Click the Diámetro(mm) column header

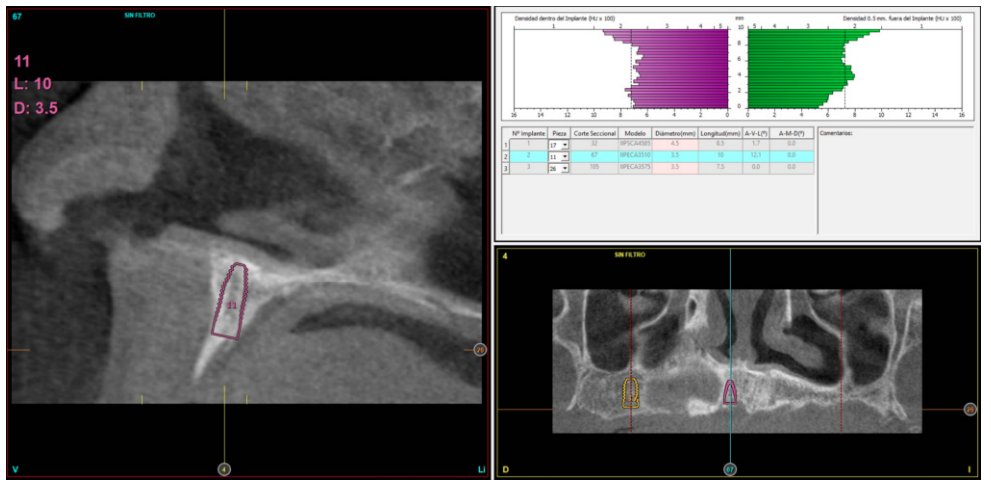pyautogui.click(x=675, y=133)
